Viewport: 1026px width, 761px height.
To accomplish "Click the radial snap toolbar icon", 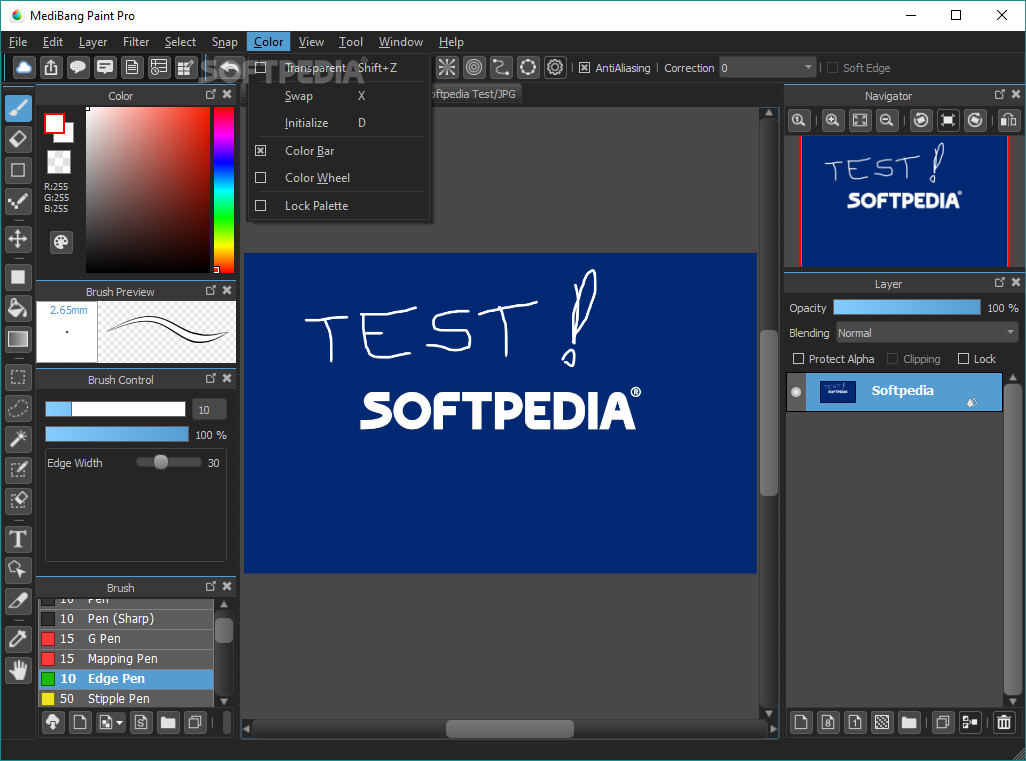I will pyautogui.click(x=447, y=67).
